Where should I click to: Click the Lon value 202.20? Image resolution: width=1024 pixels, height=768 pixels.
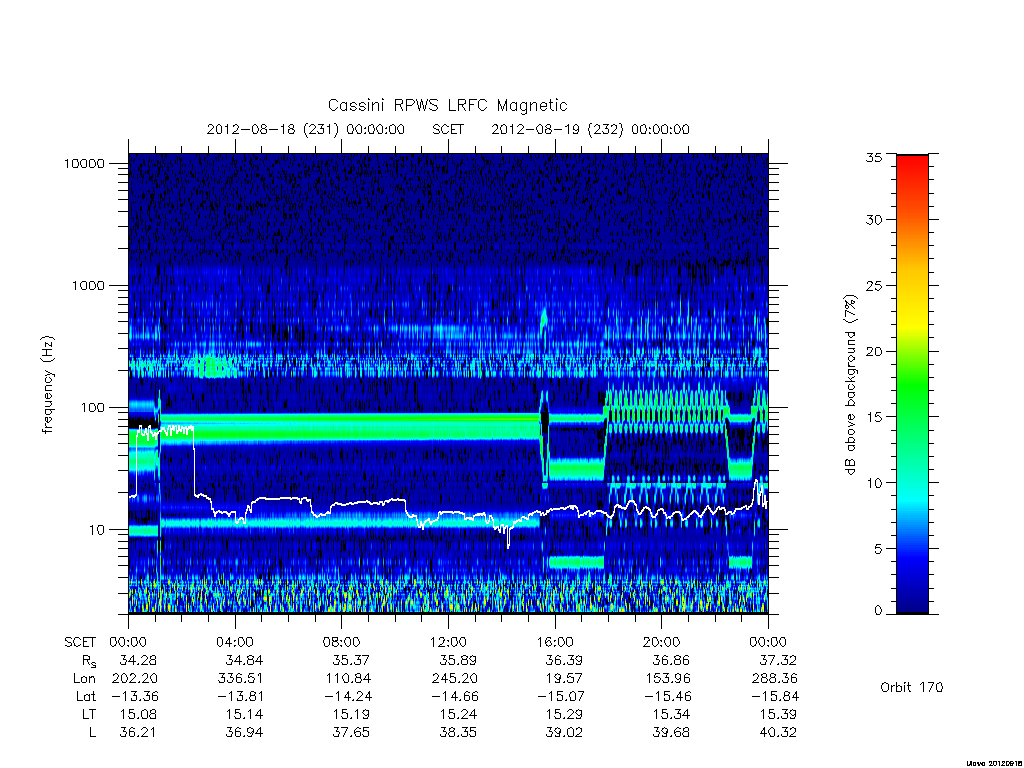(x=135, y=679)
